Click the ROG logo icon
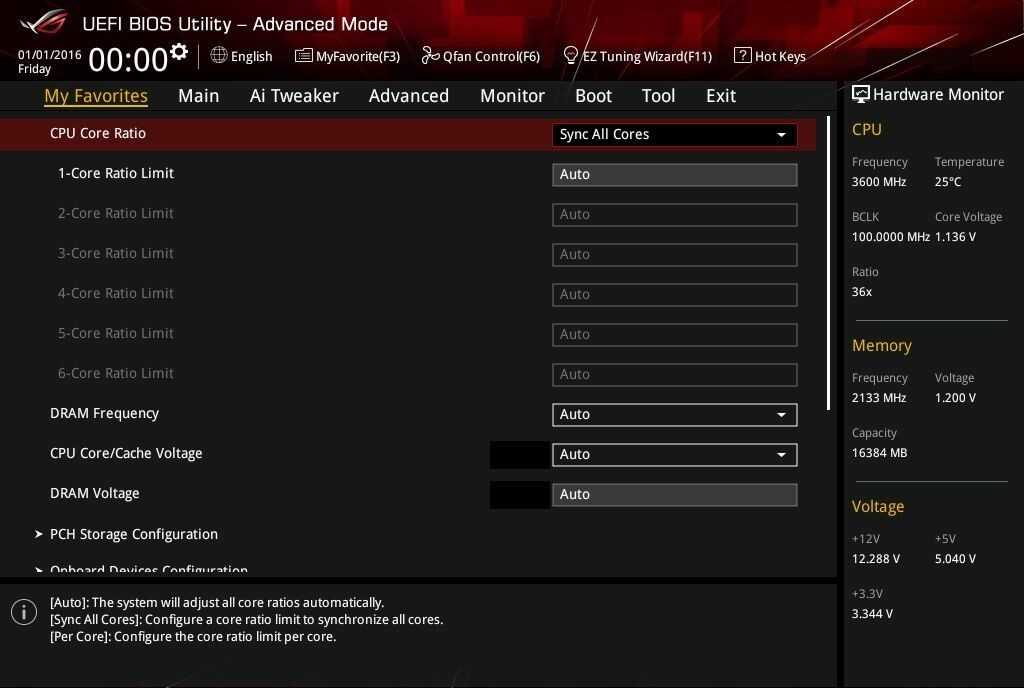The width and height of the screenshot is (1024, 688). tap(42, 22)
